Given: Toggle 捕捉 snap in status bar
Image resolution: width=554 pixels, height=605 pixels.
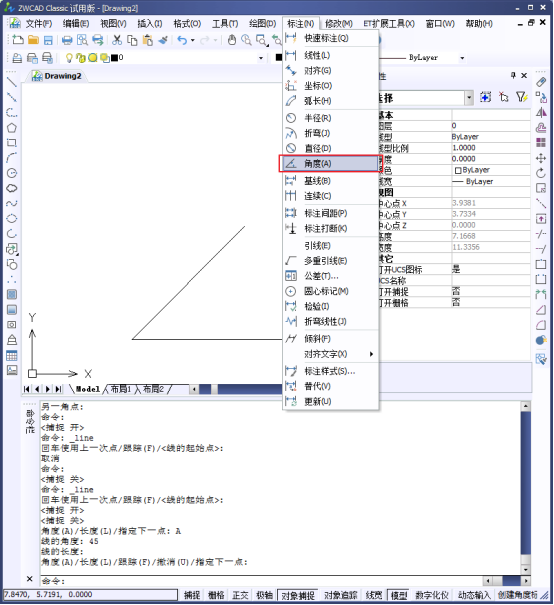Looking at the screenshot, I should pos(192,595).
